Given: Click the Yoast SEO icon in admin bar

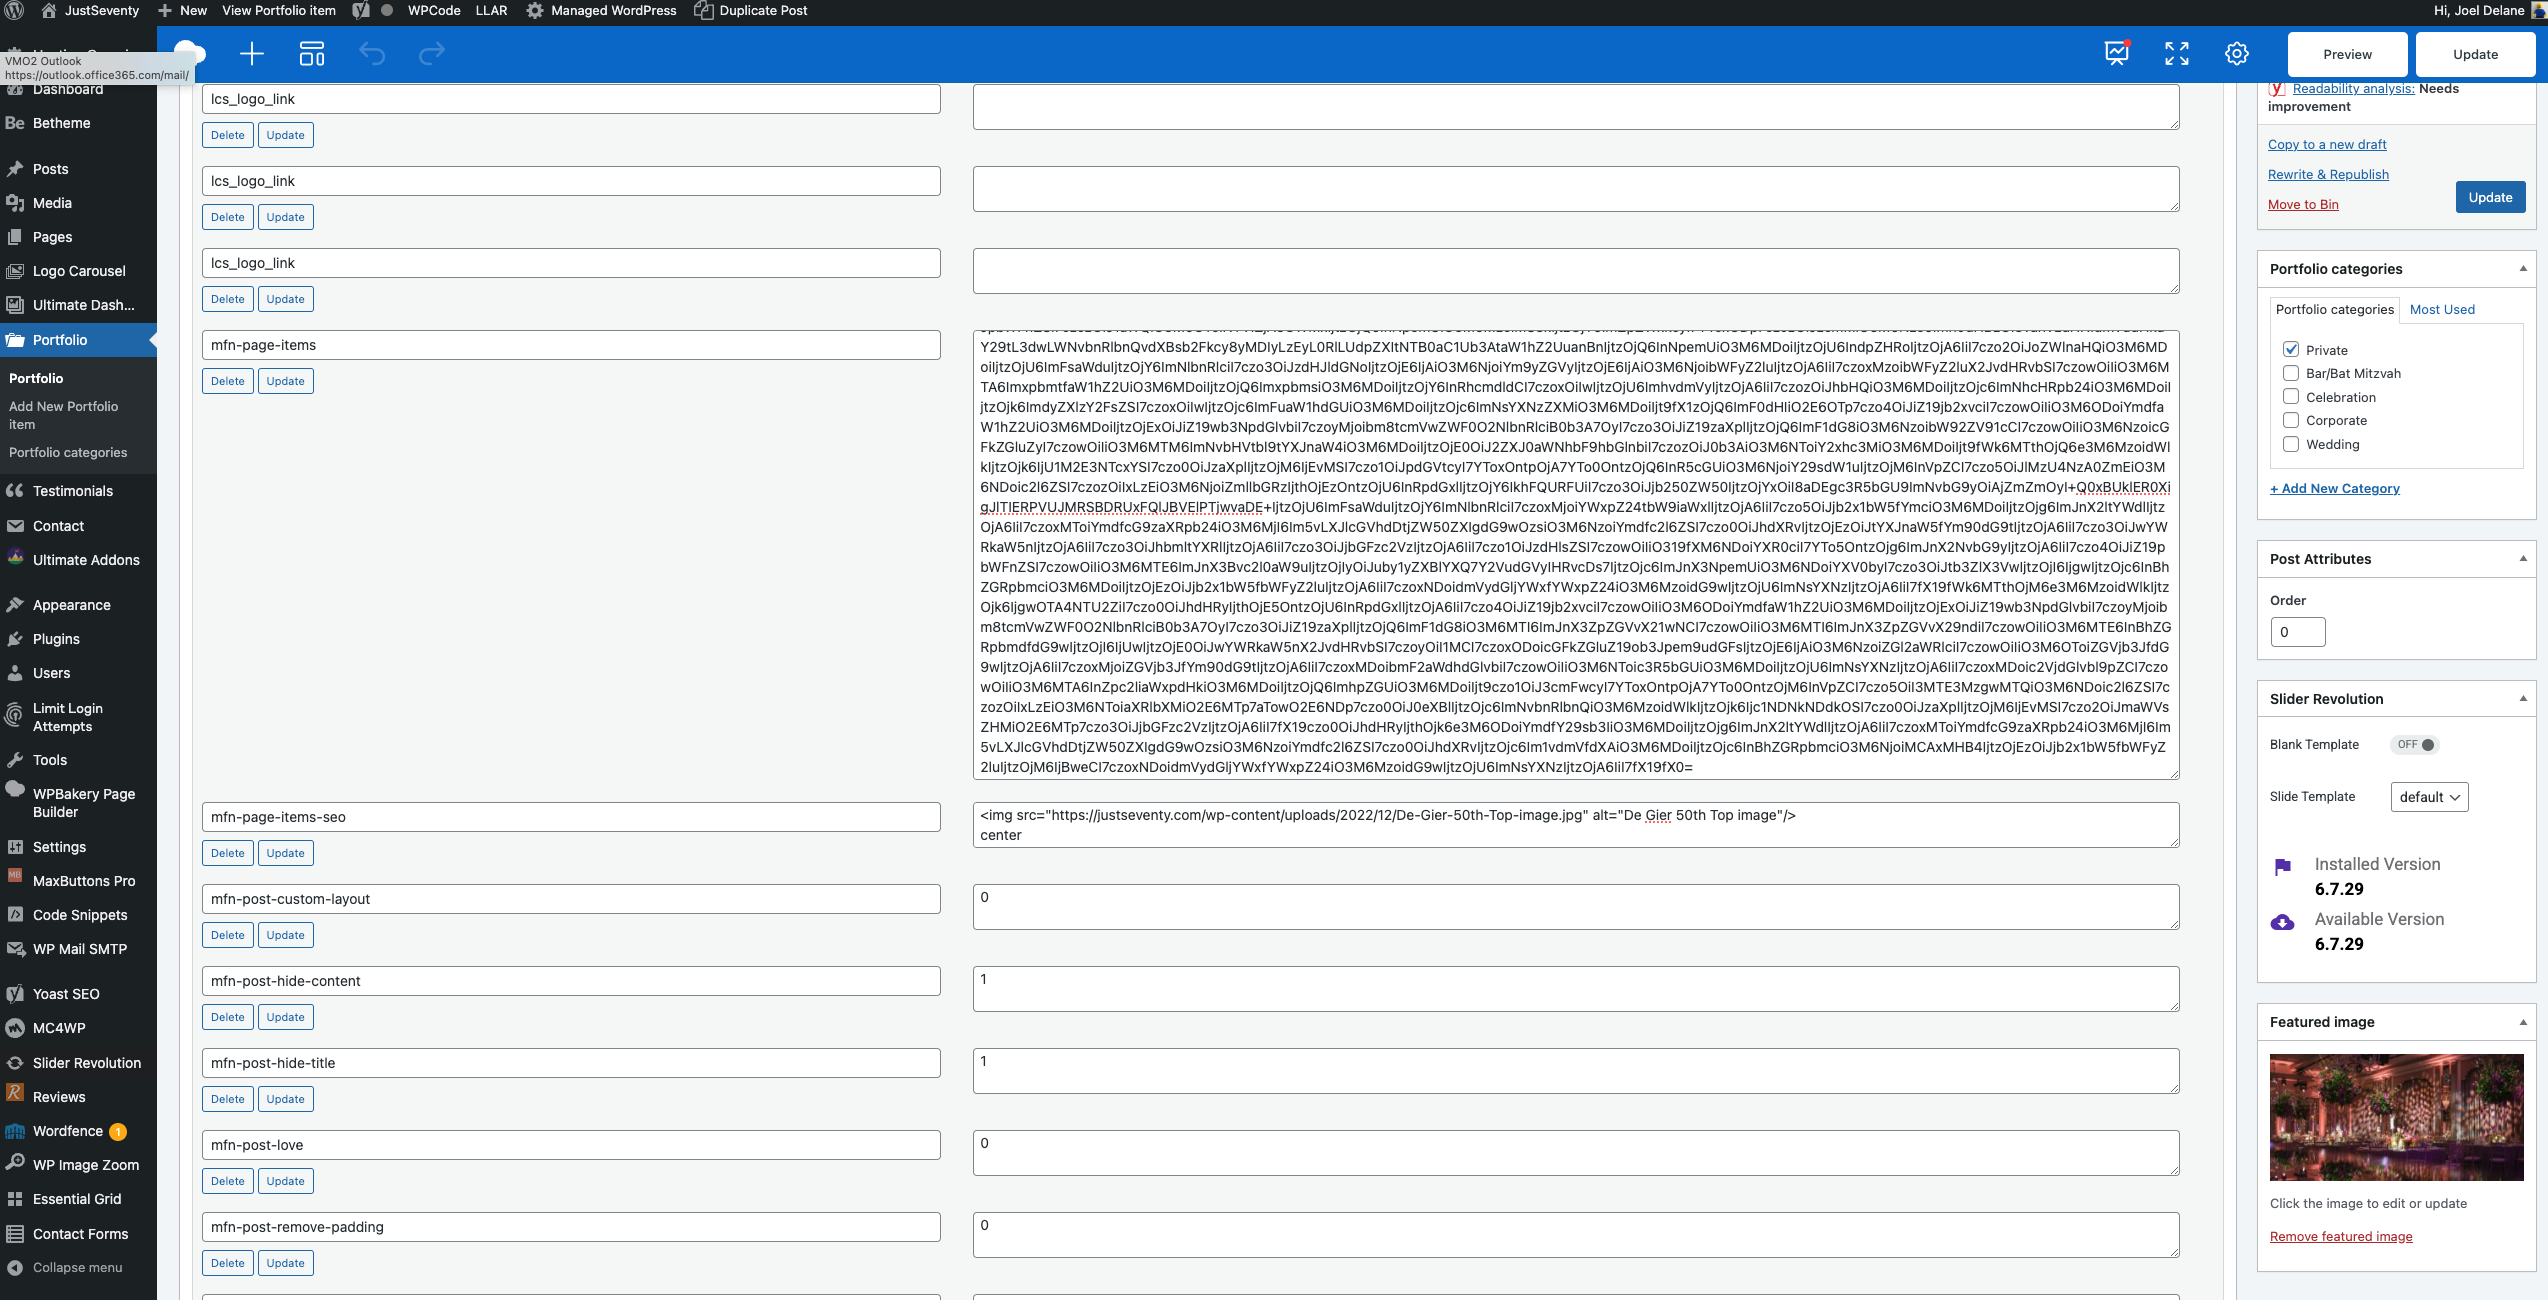Looking at the screenshot, I should 361,11.
